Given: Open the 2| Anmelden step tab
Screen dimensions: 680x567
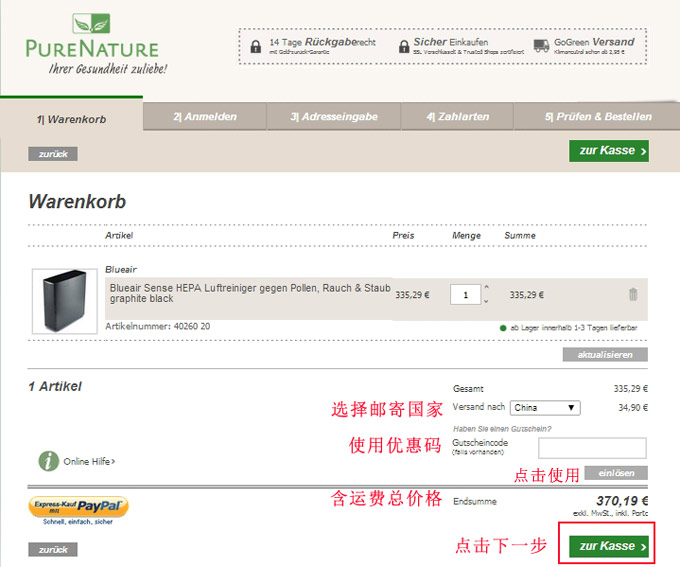Looking at the screenshot, I should (205, 116).
